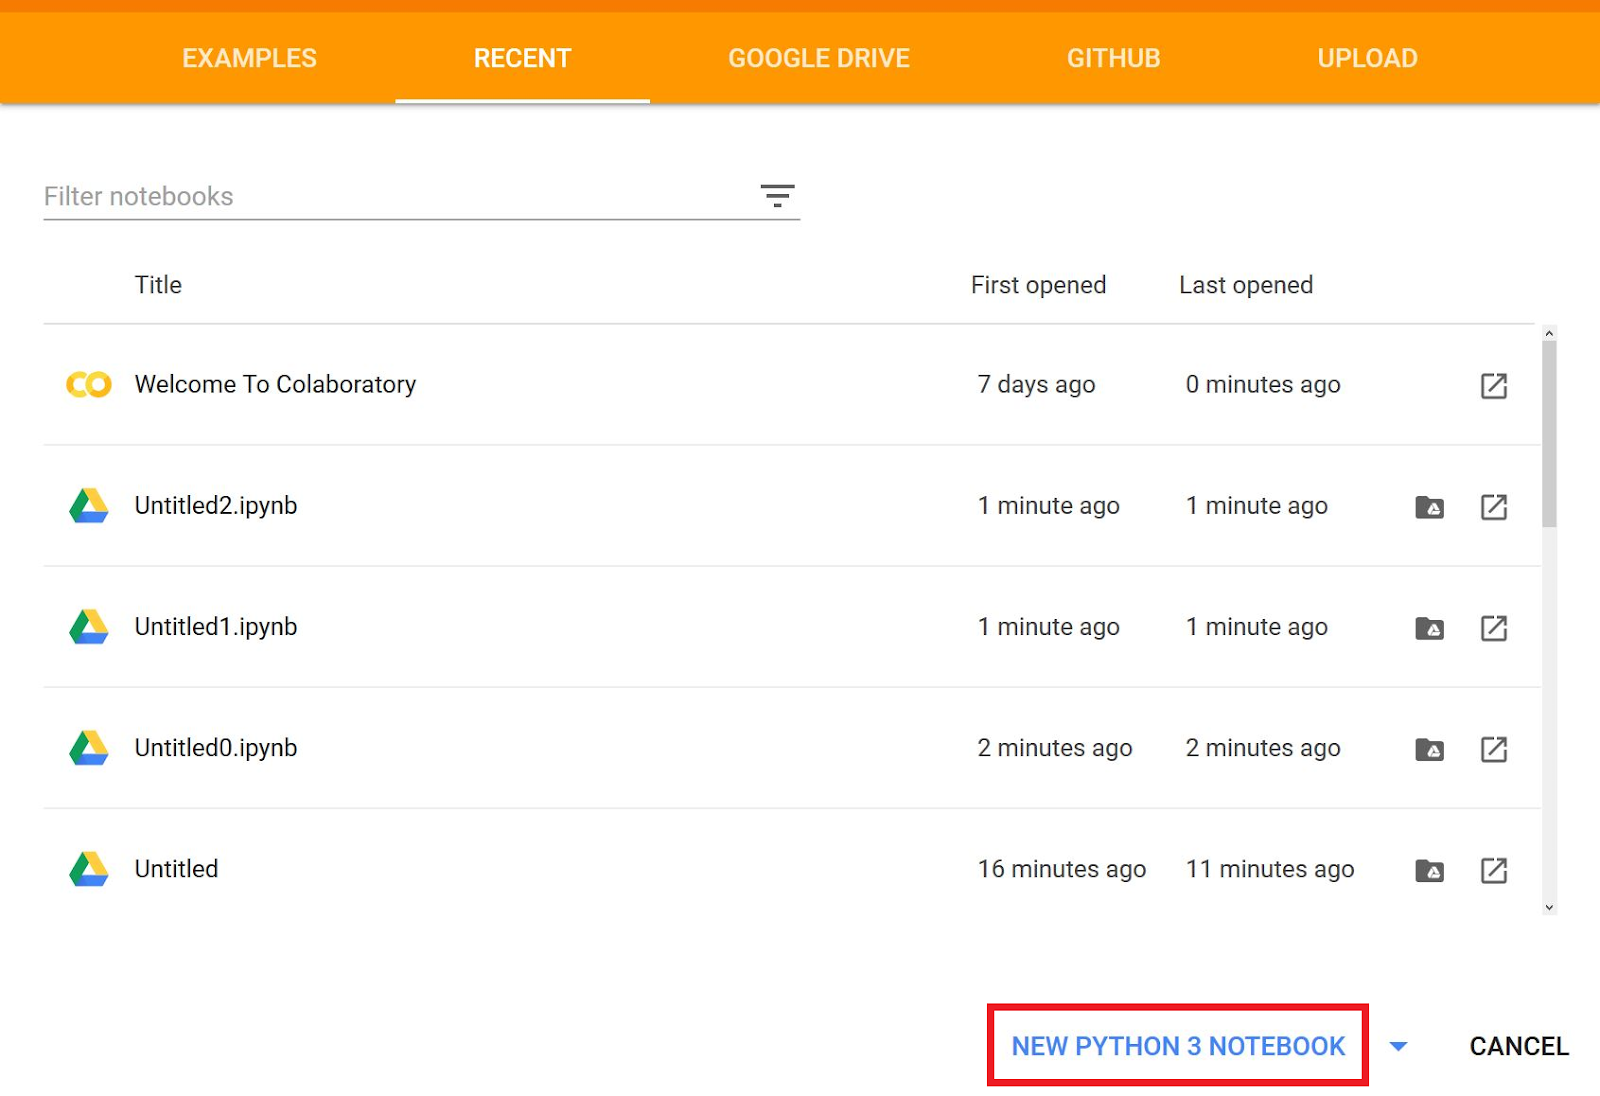This screenshot has height=1096, width=1600.
Task: Open Untitled1.ipynb in new tab icon
Action: [1494, 628]
